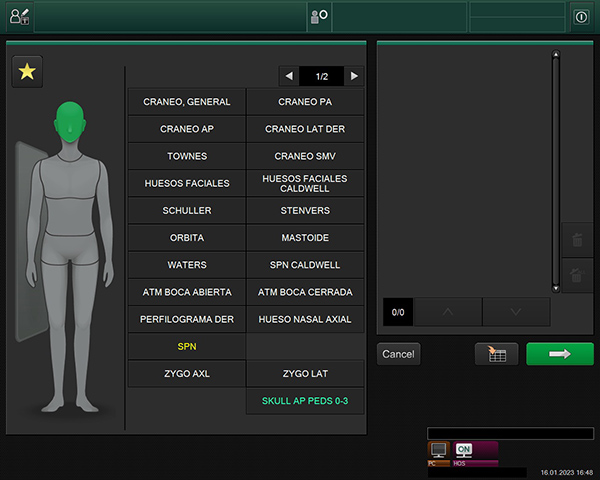The width and height of the screenshot is (600, 480).
Task: Select the MASTOIDE protocol
Action: tap(305, 238)
